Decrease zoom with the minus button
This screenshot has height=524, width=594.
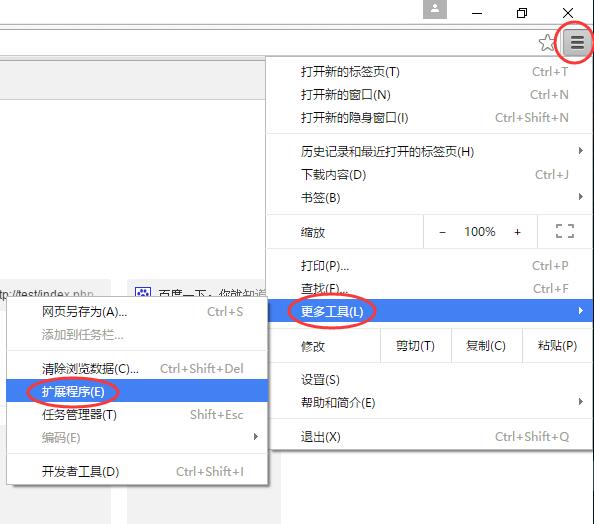coord(442,232)
